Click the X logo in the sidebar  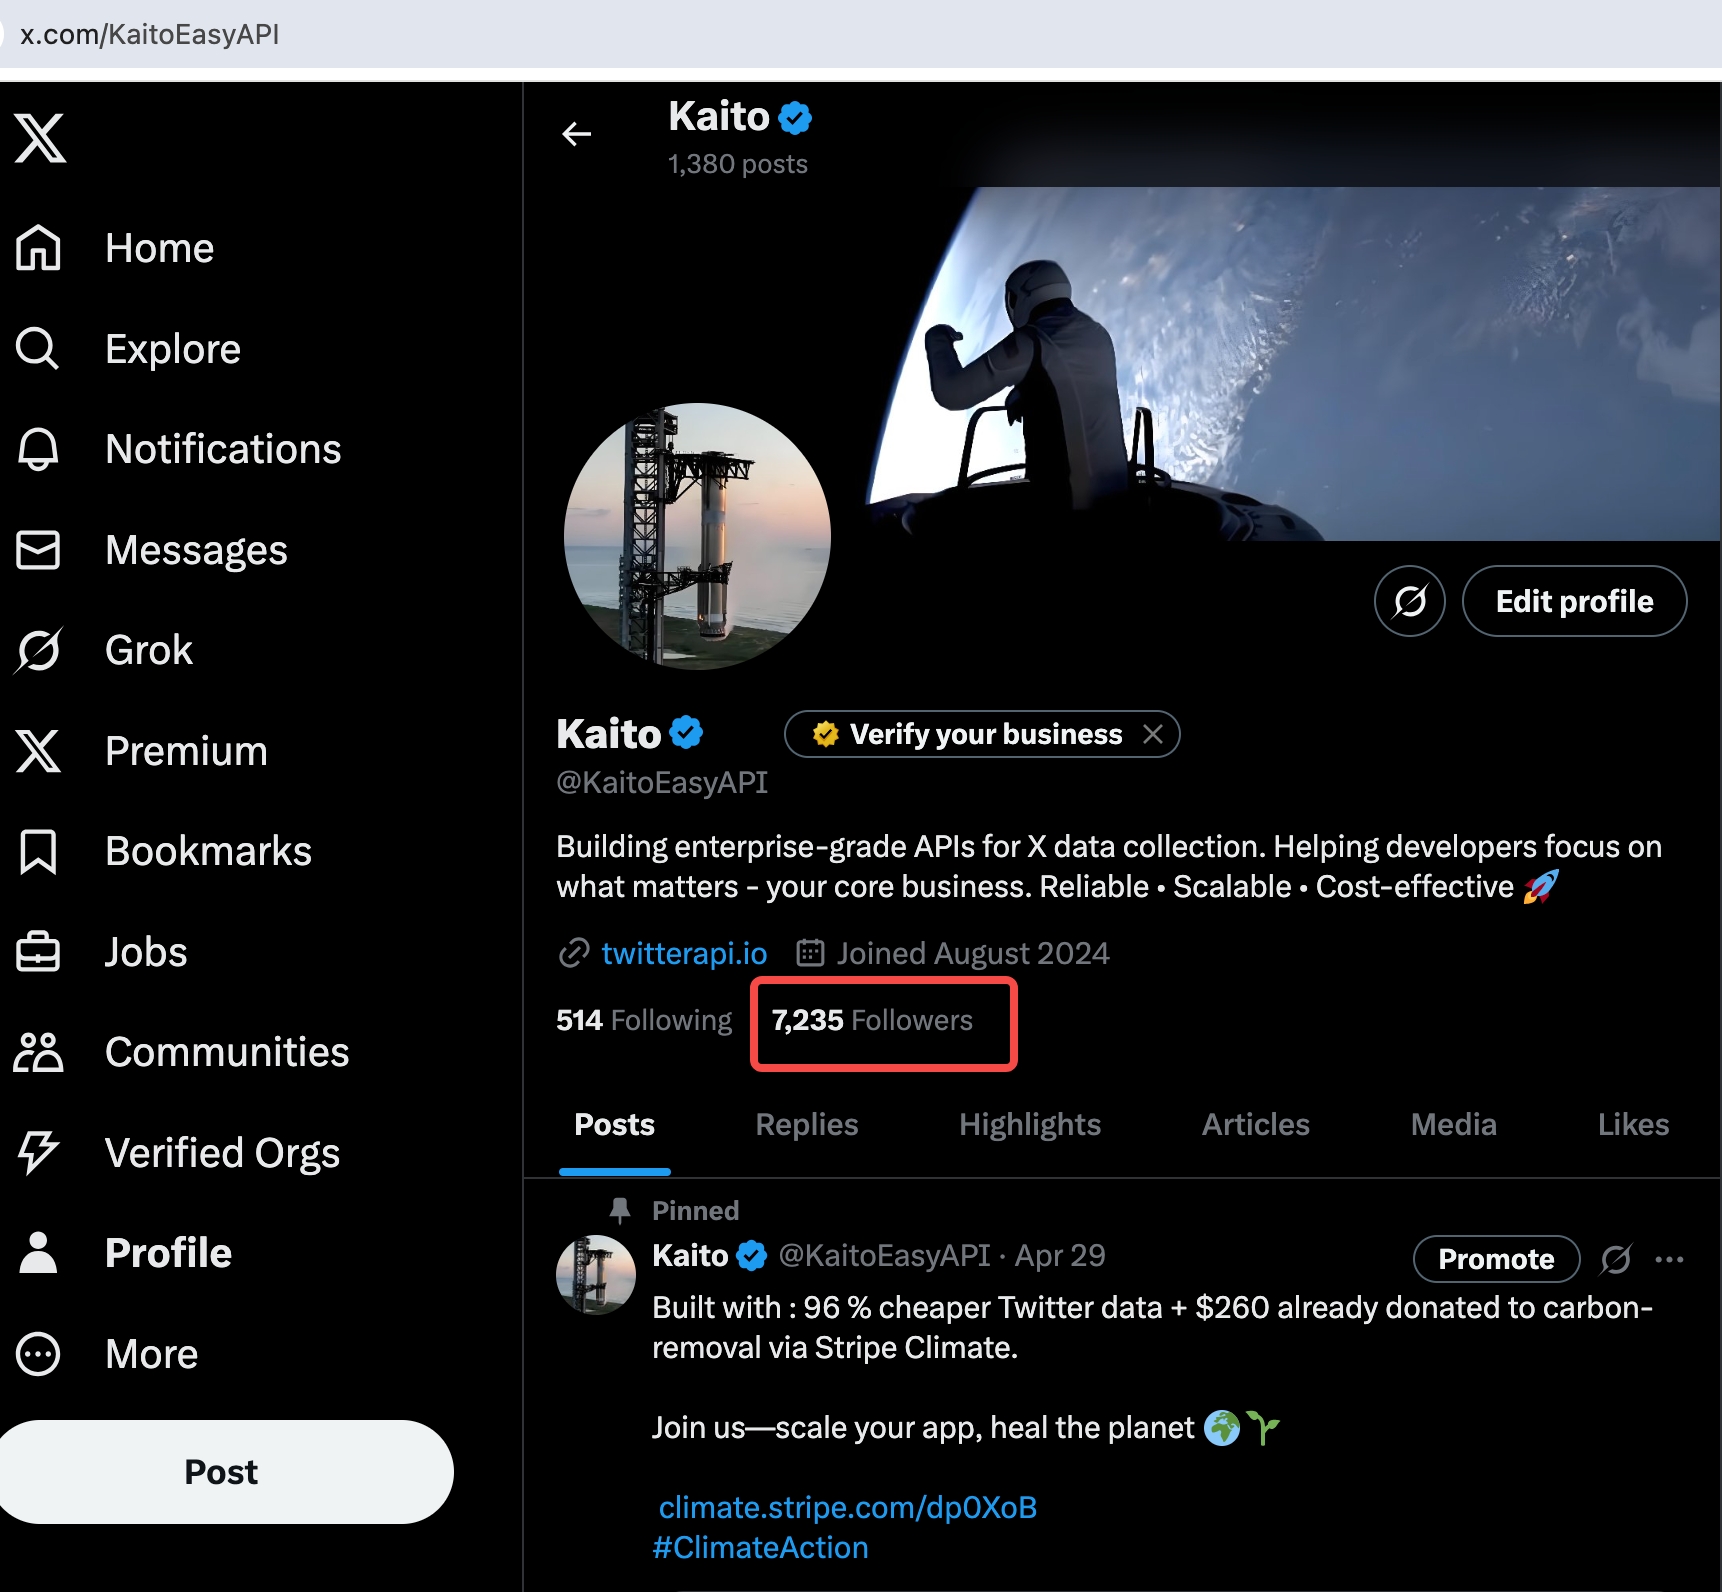pyautogui.click(x=40, y=138)
